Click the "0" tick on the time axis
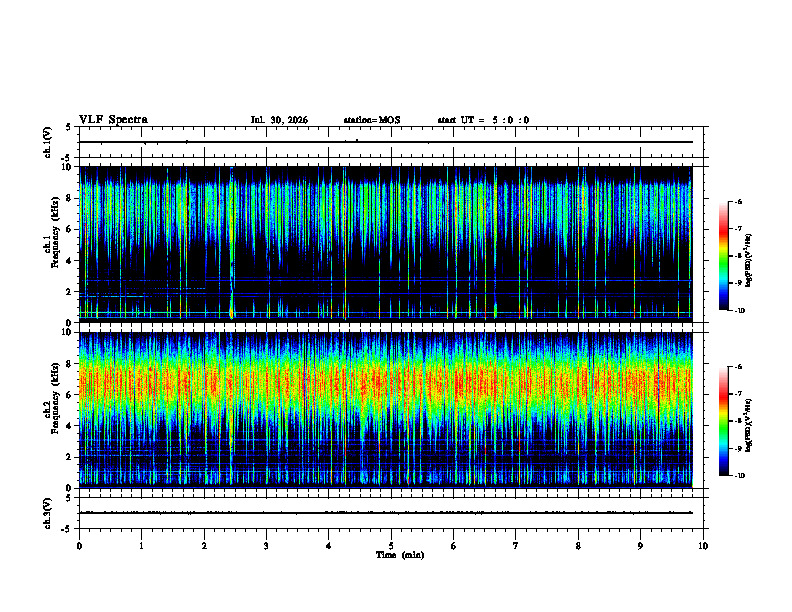Screen dimensions: 792x612 pos(79,546)
